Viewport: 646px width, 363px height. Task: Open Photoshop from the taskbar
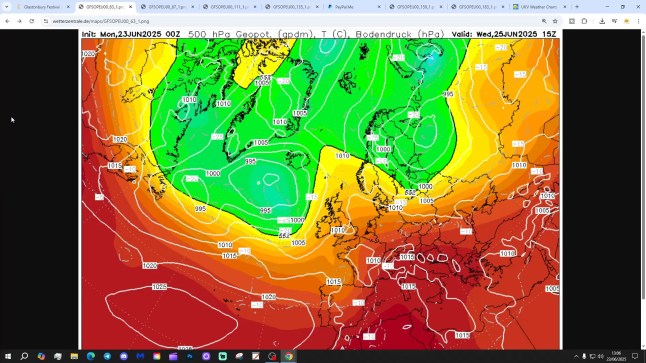click(x=190, y=356)
